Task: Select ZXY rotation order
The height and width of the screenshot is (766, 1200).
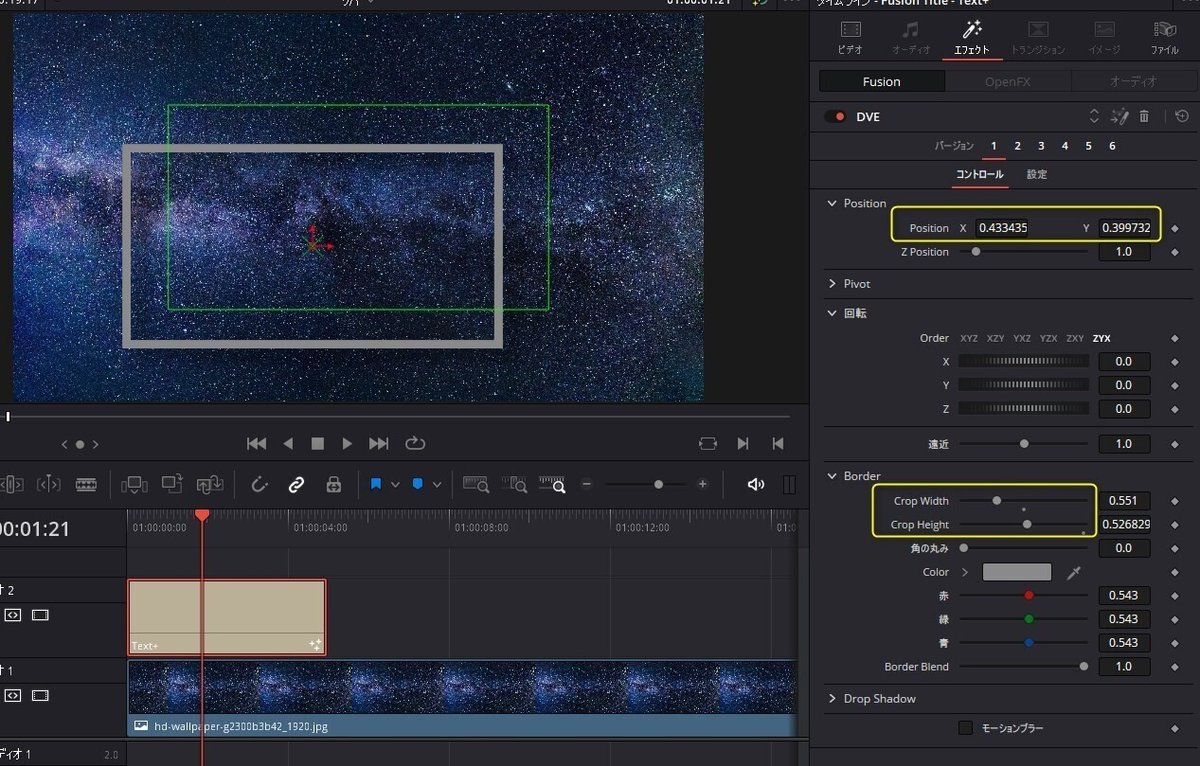Action: click(1076, 338)
